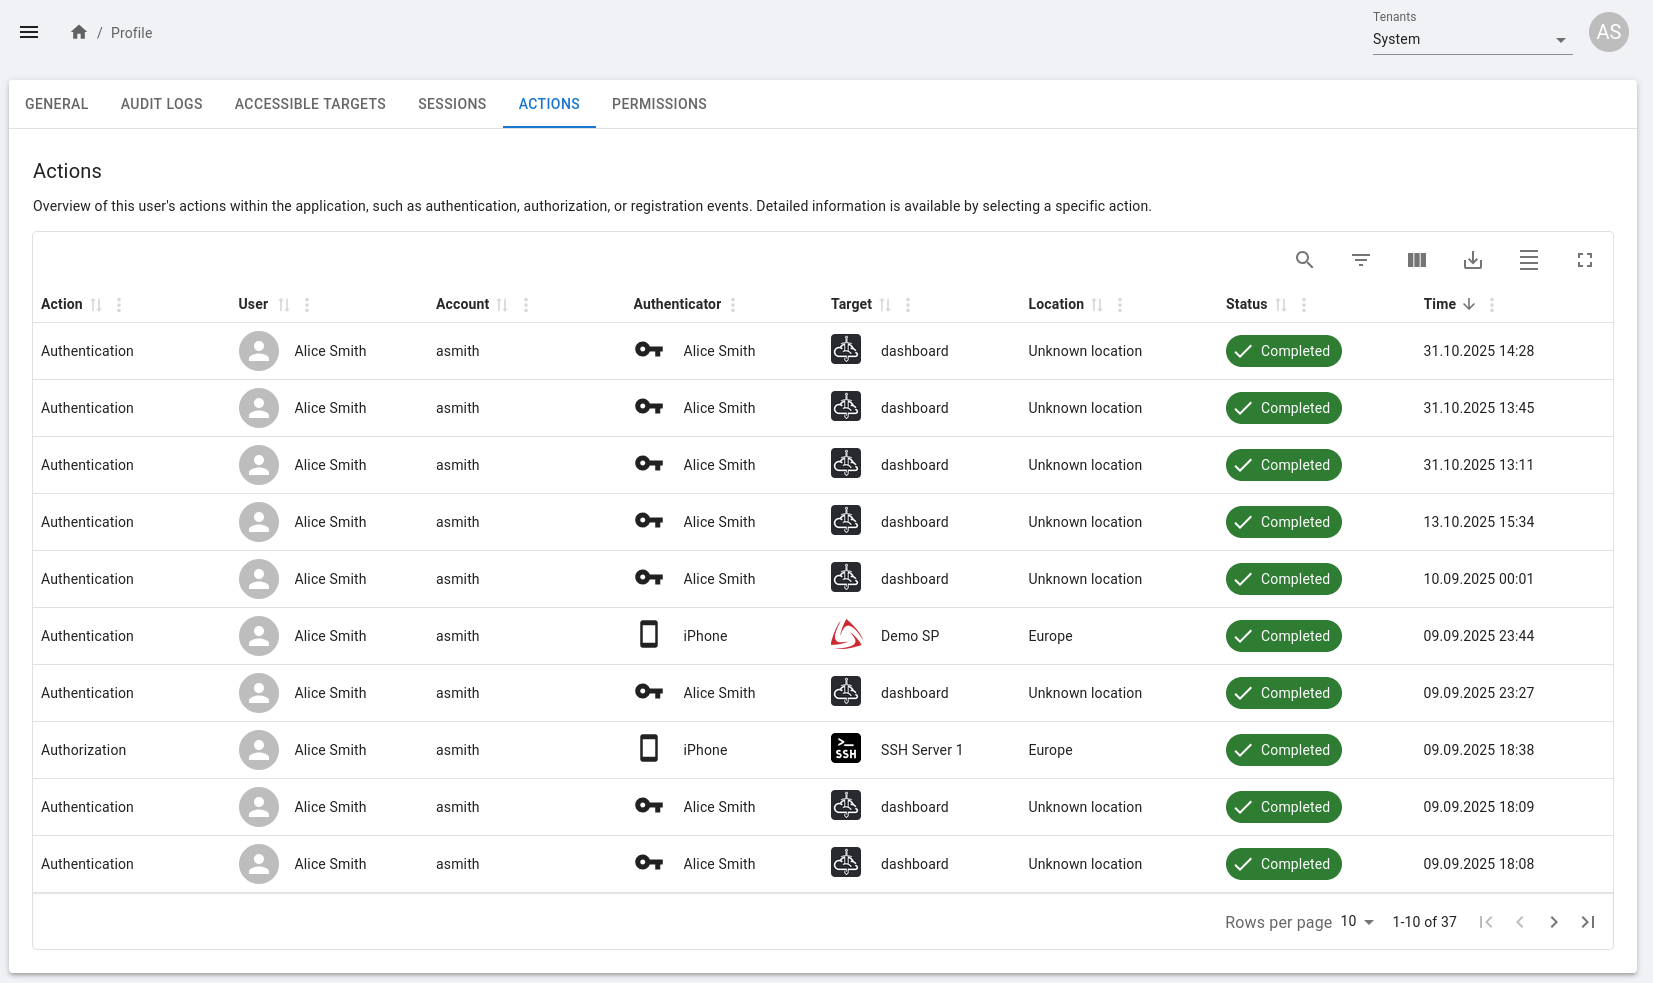Open the hamburger navigation menu
The height and width of the screenshot is (983, 1653).
[x=29, y=32]
